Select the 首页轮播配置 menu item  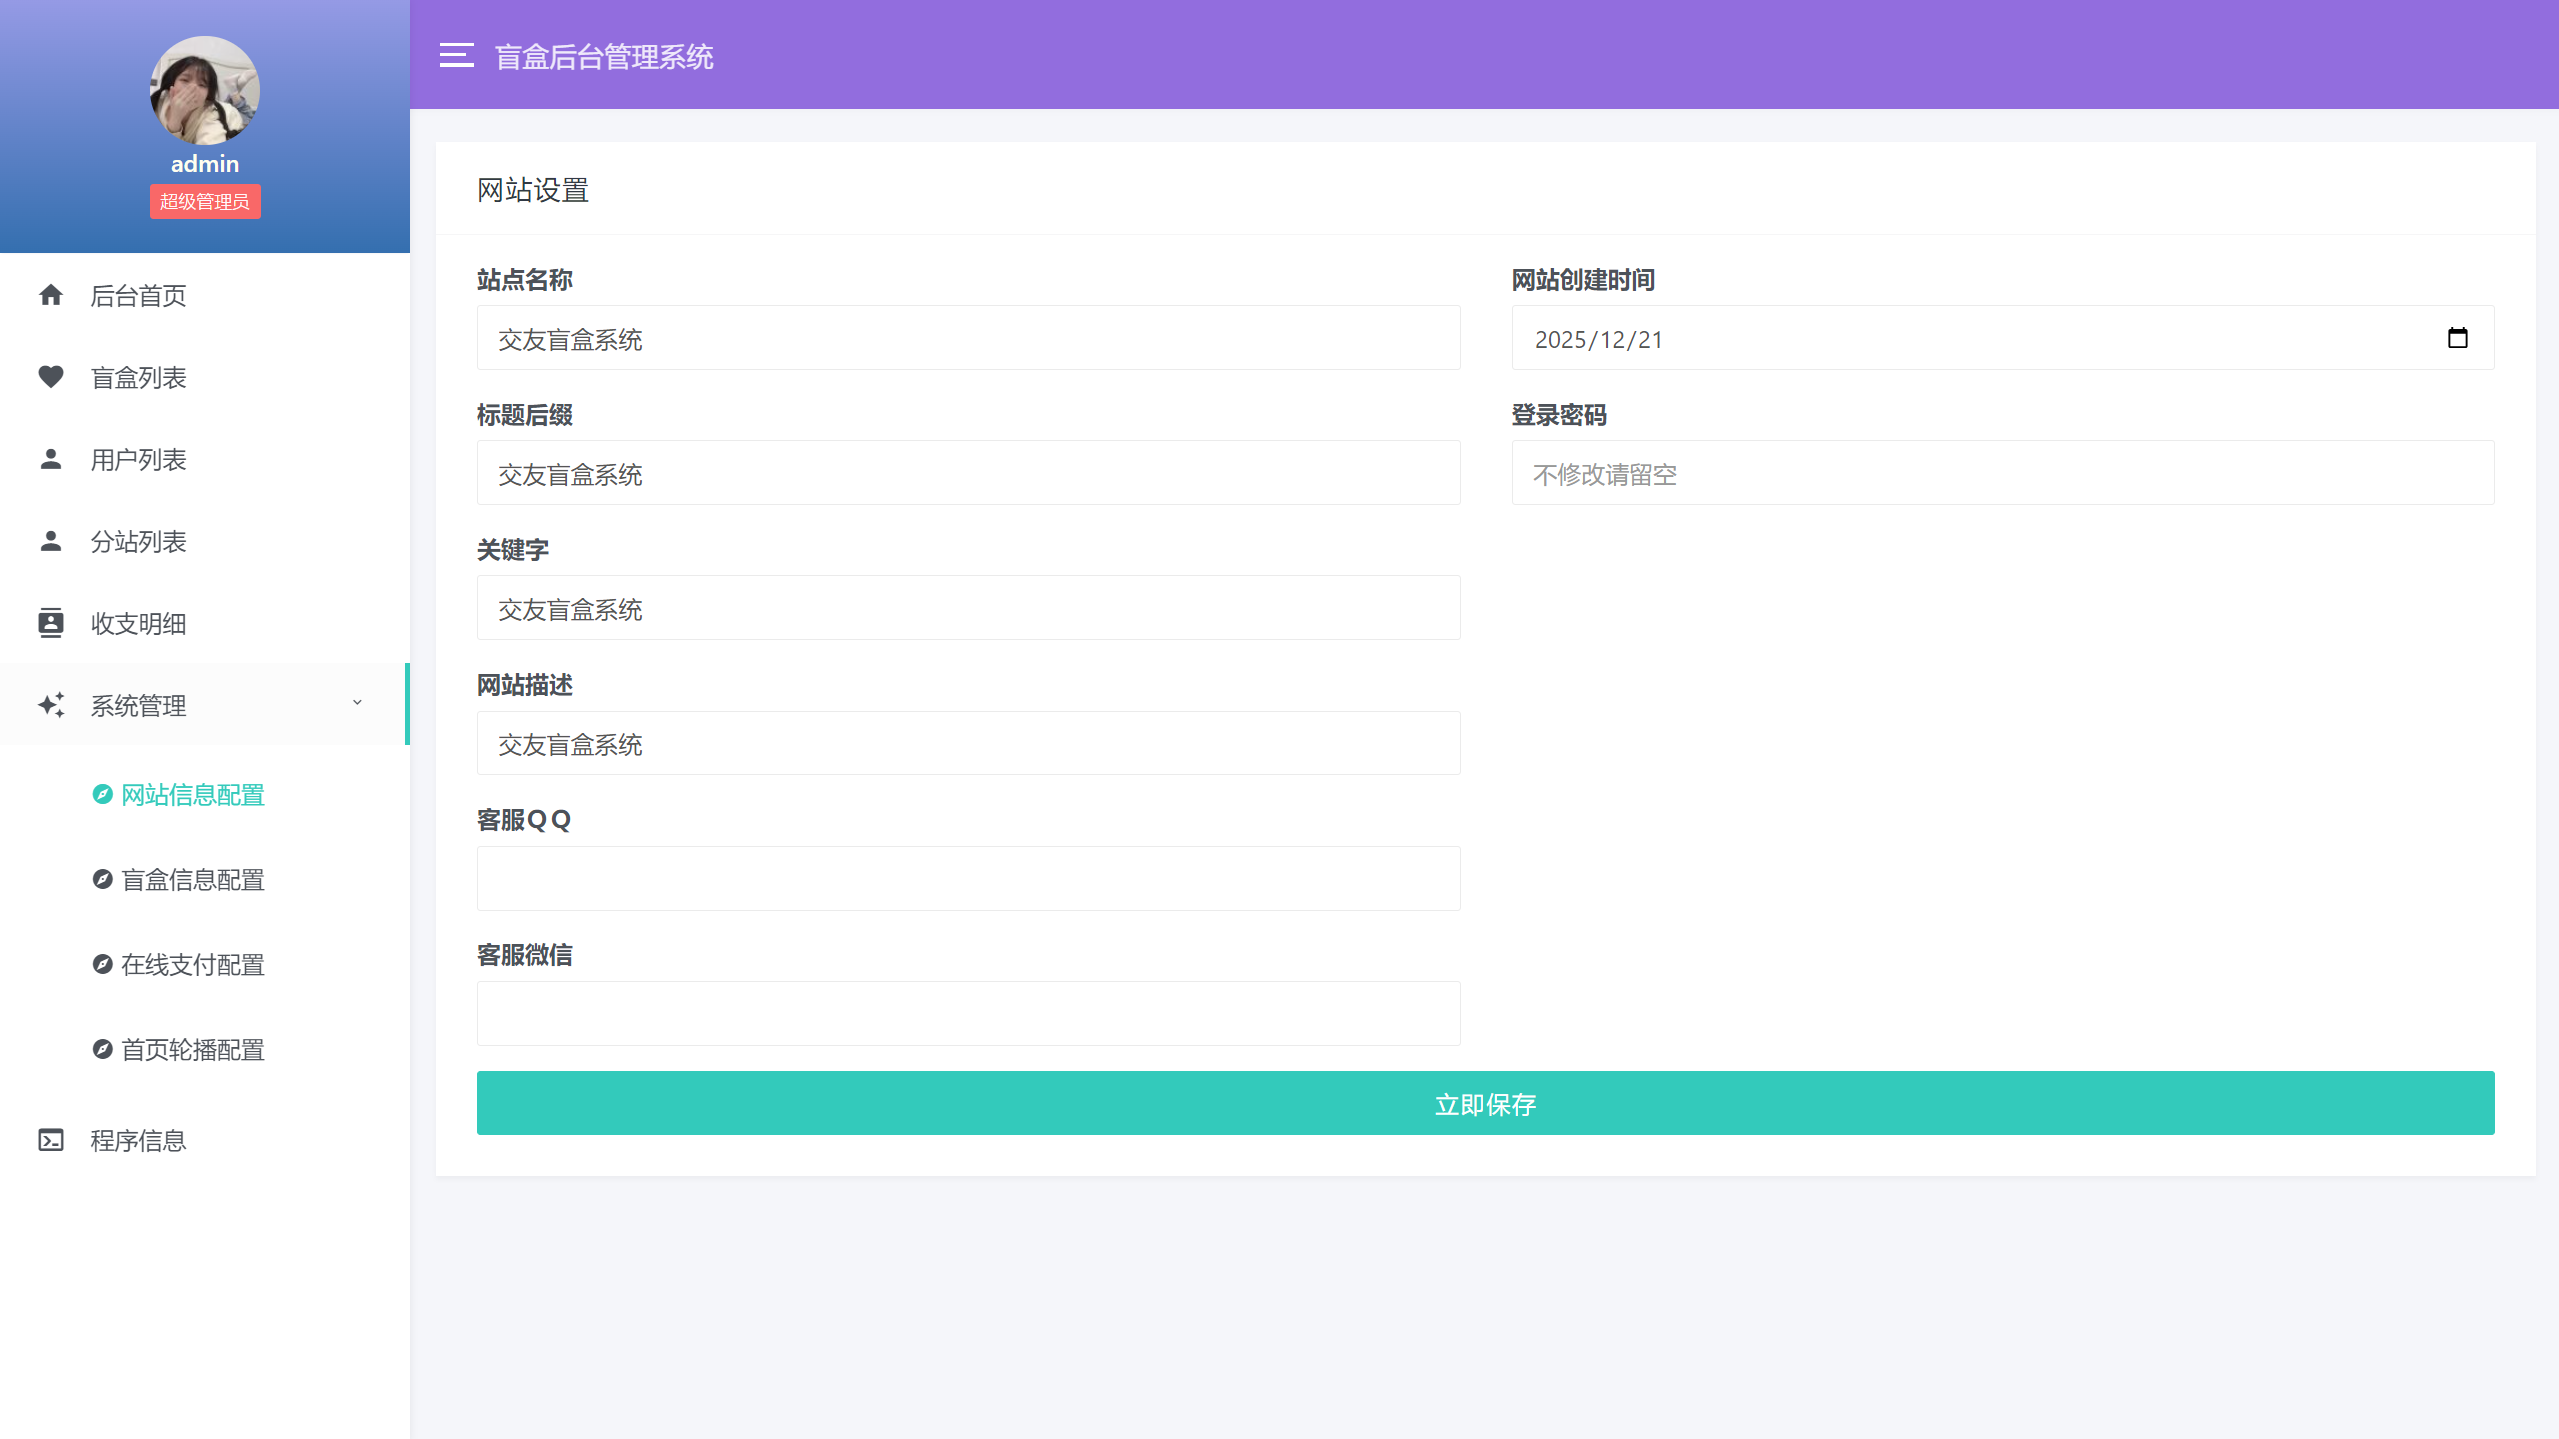(192, 1050)
